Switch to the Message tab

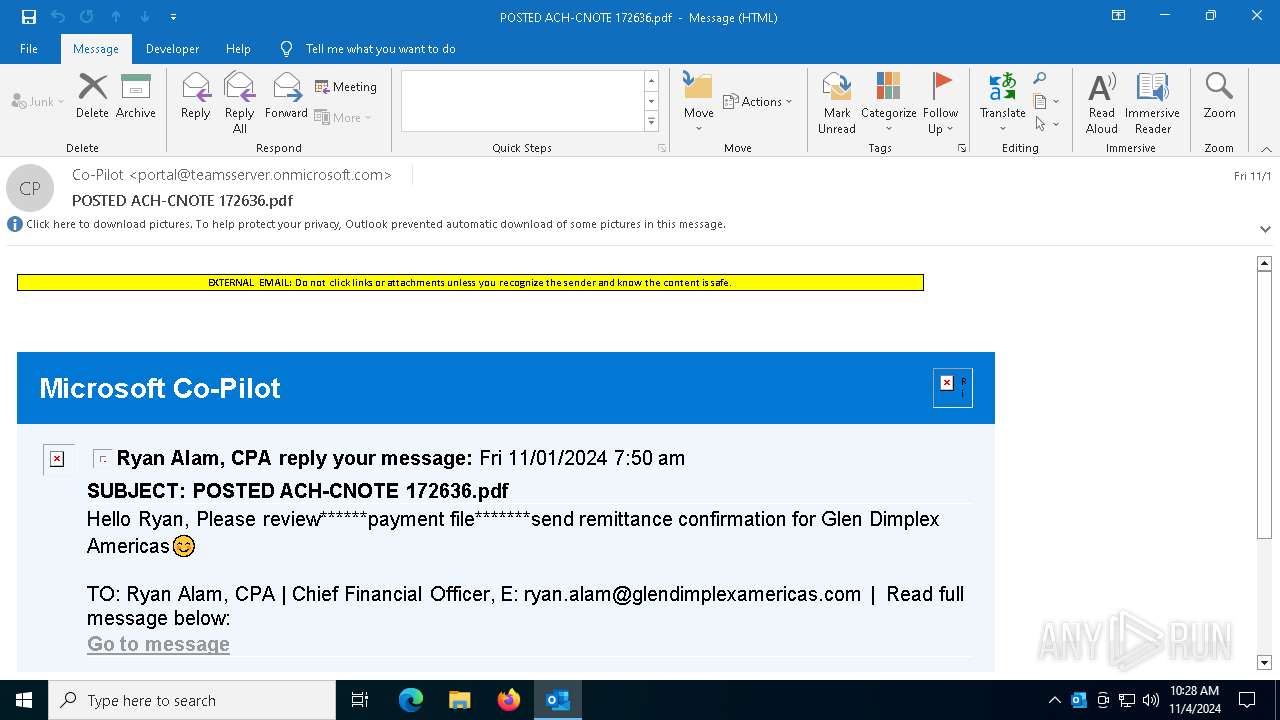[x=96, y=49]
